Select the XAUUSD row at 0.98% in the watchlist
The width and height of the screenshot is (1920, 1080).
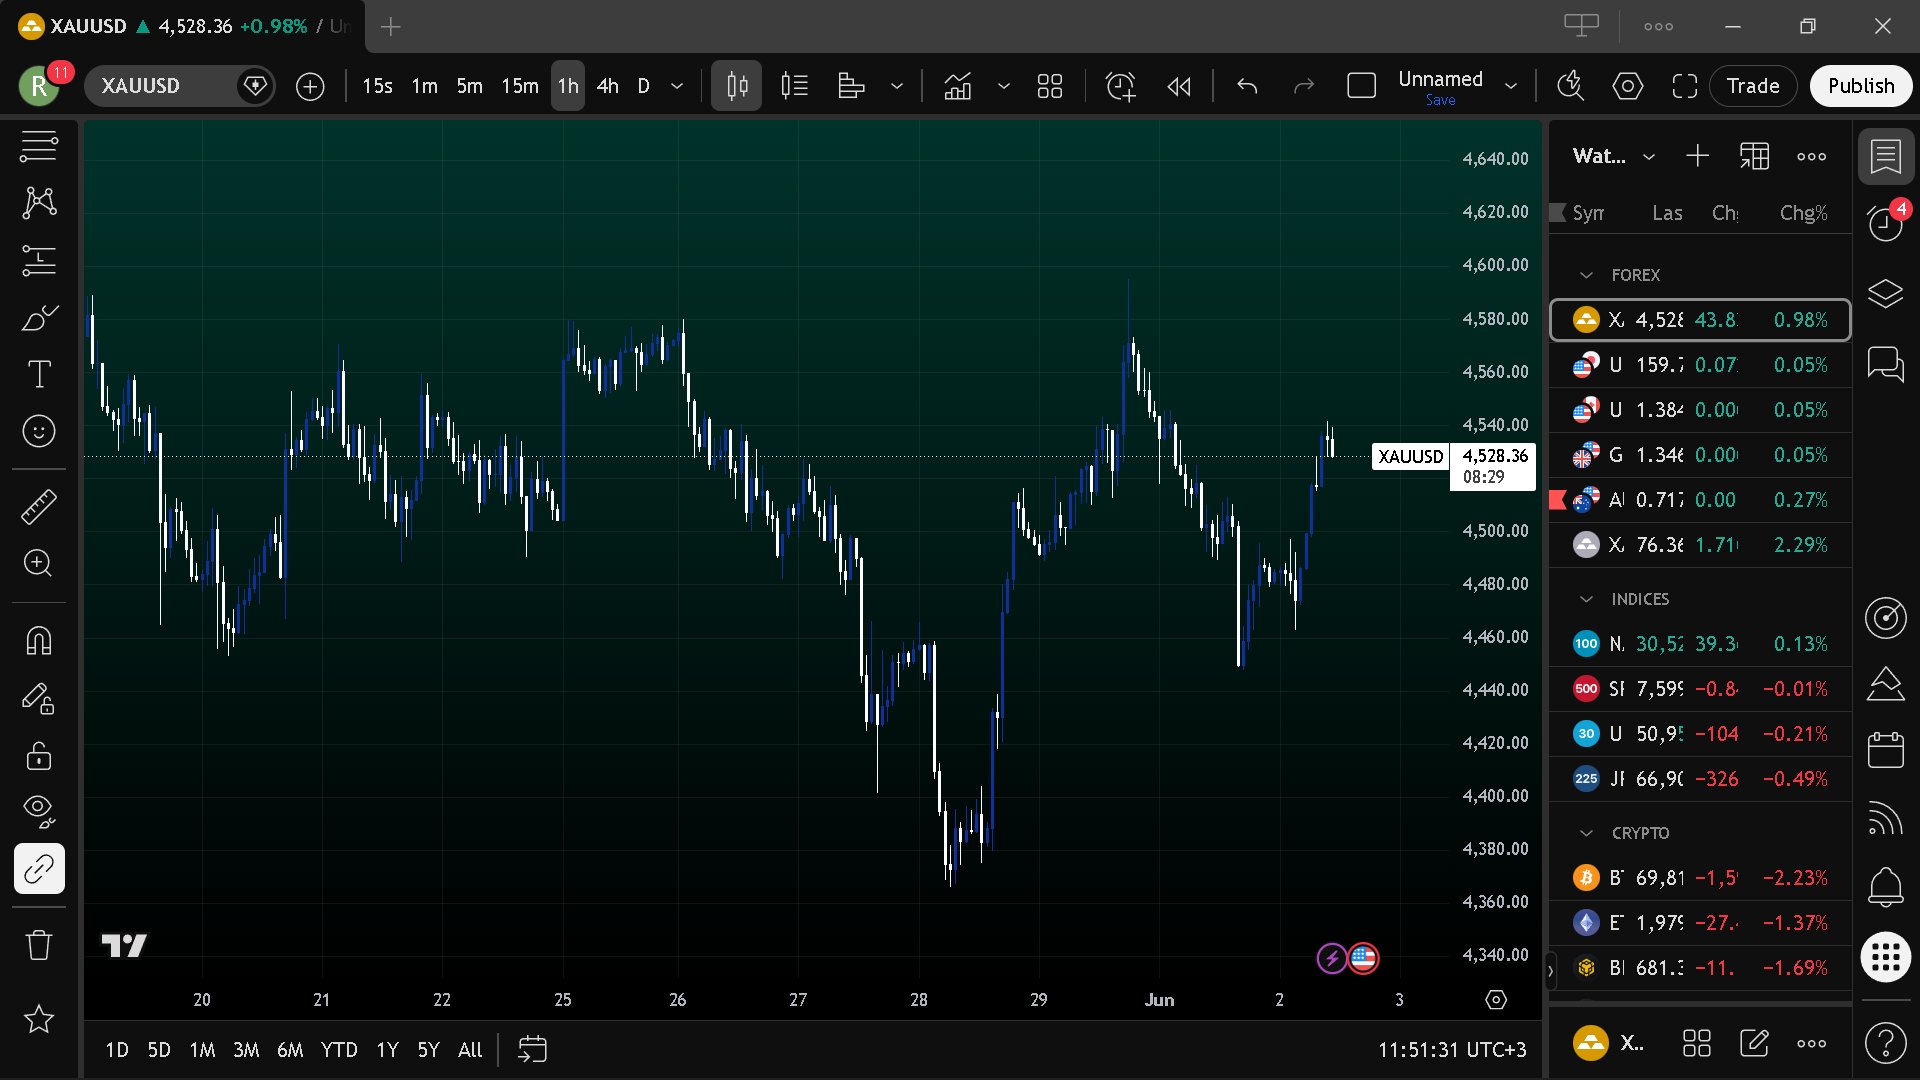tap(1700, 320)
